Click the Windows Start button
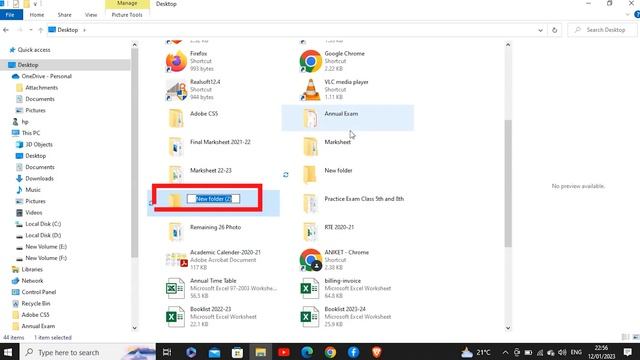640x360 pixels. coord(8,352)
